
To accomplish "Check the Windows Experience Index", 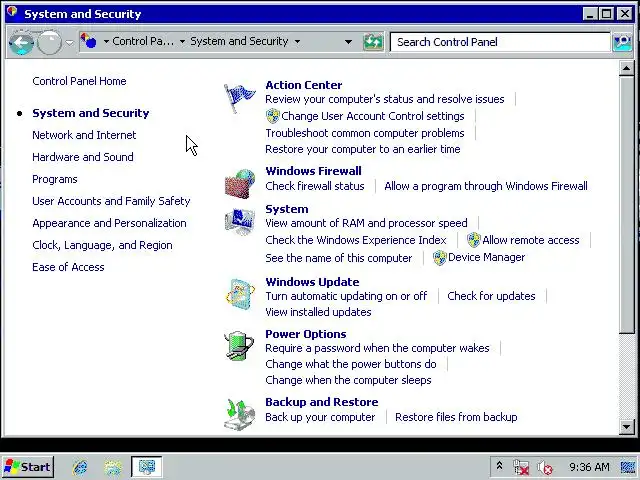I will pyautogui.click(x=356, y=240).
